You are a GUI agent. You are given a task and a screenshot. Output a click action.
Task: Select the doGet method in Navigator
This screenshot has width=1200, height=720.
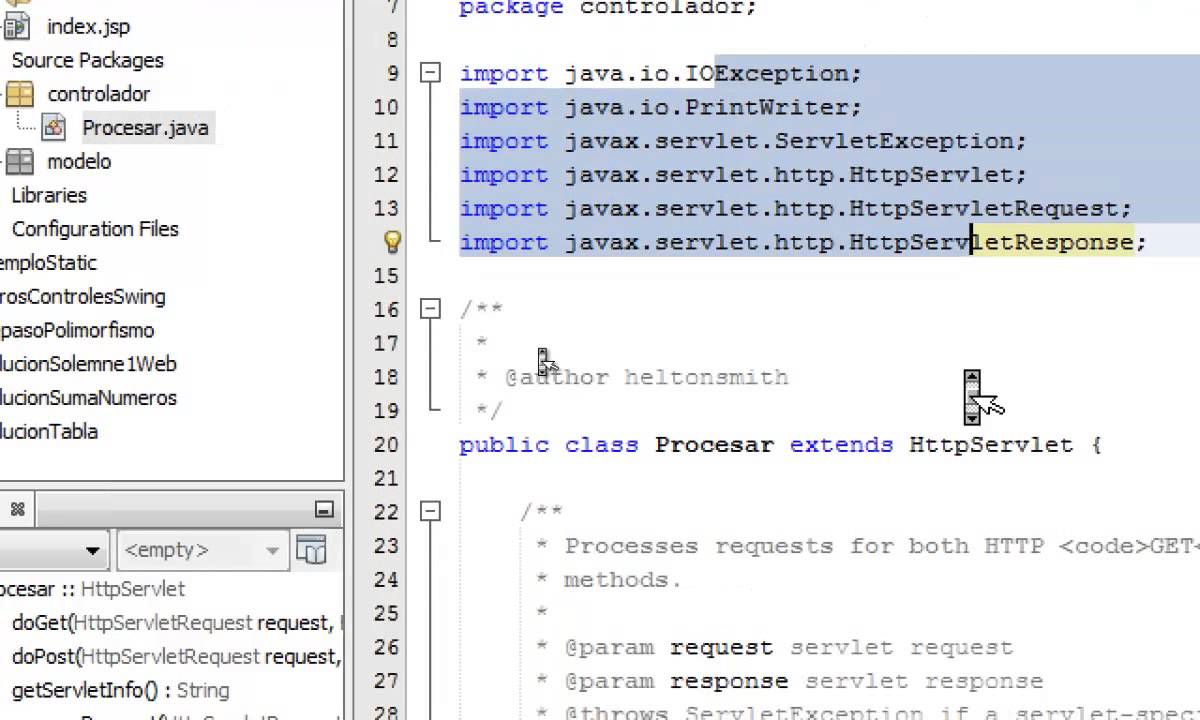(176, 623)
